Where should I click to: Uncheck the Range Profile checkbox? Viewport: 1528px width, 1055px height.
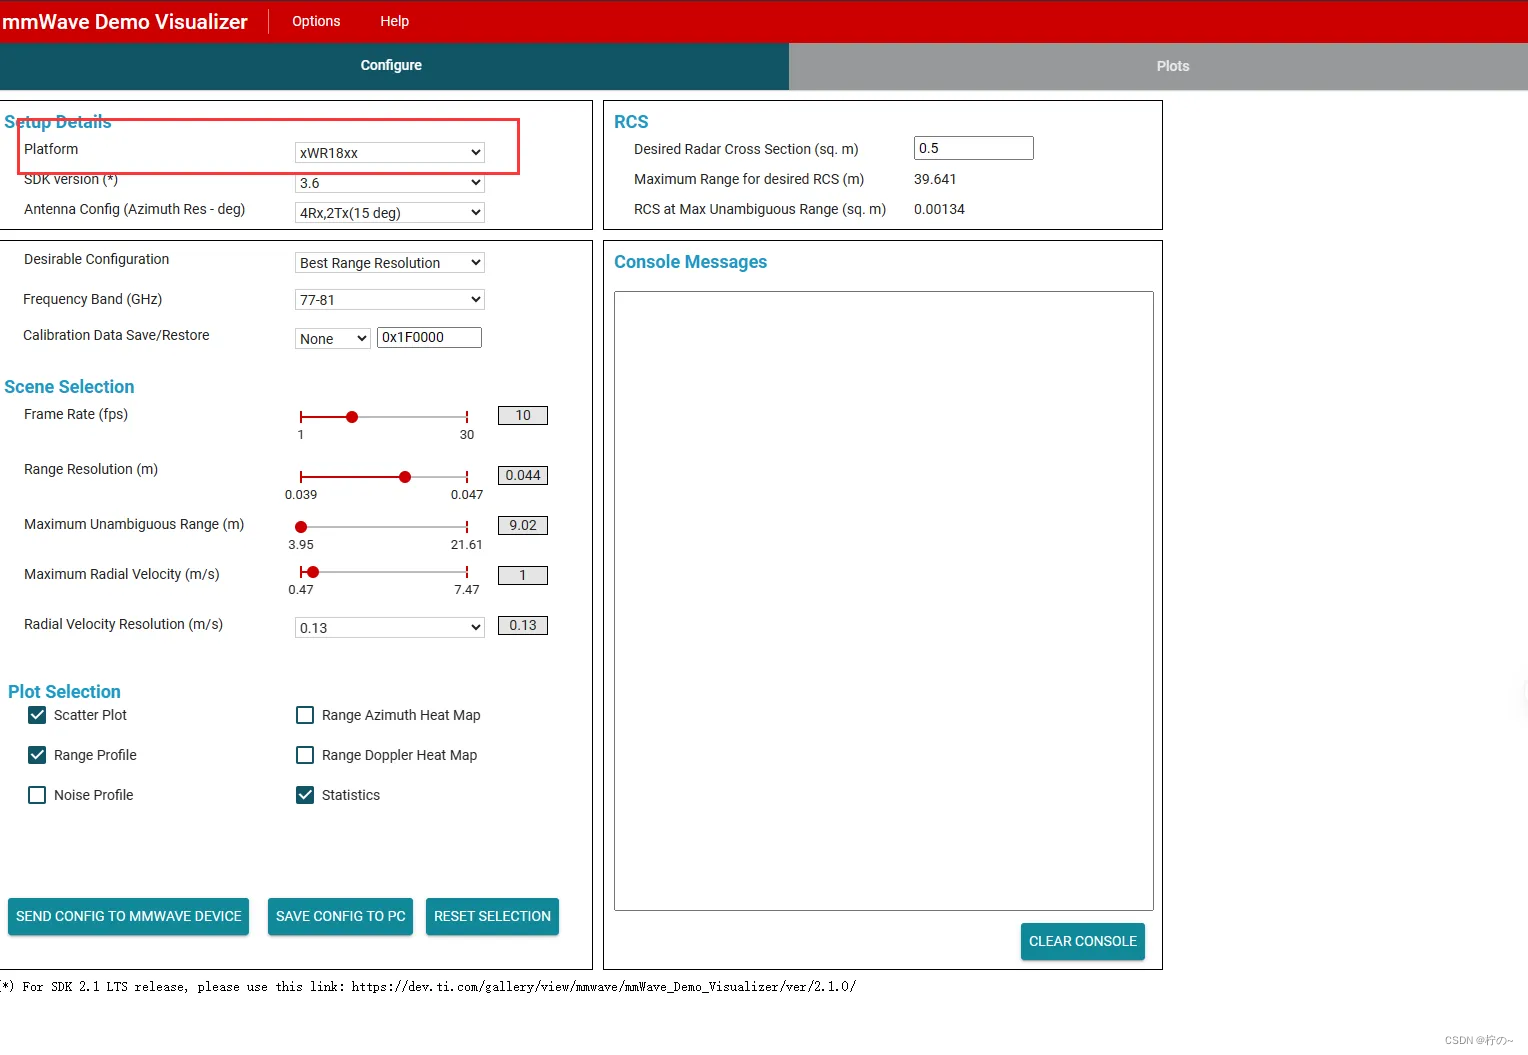[x=37, y=755]
